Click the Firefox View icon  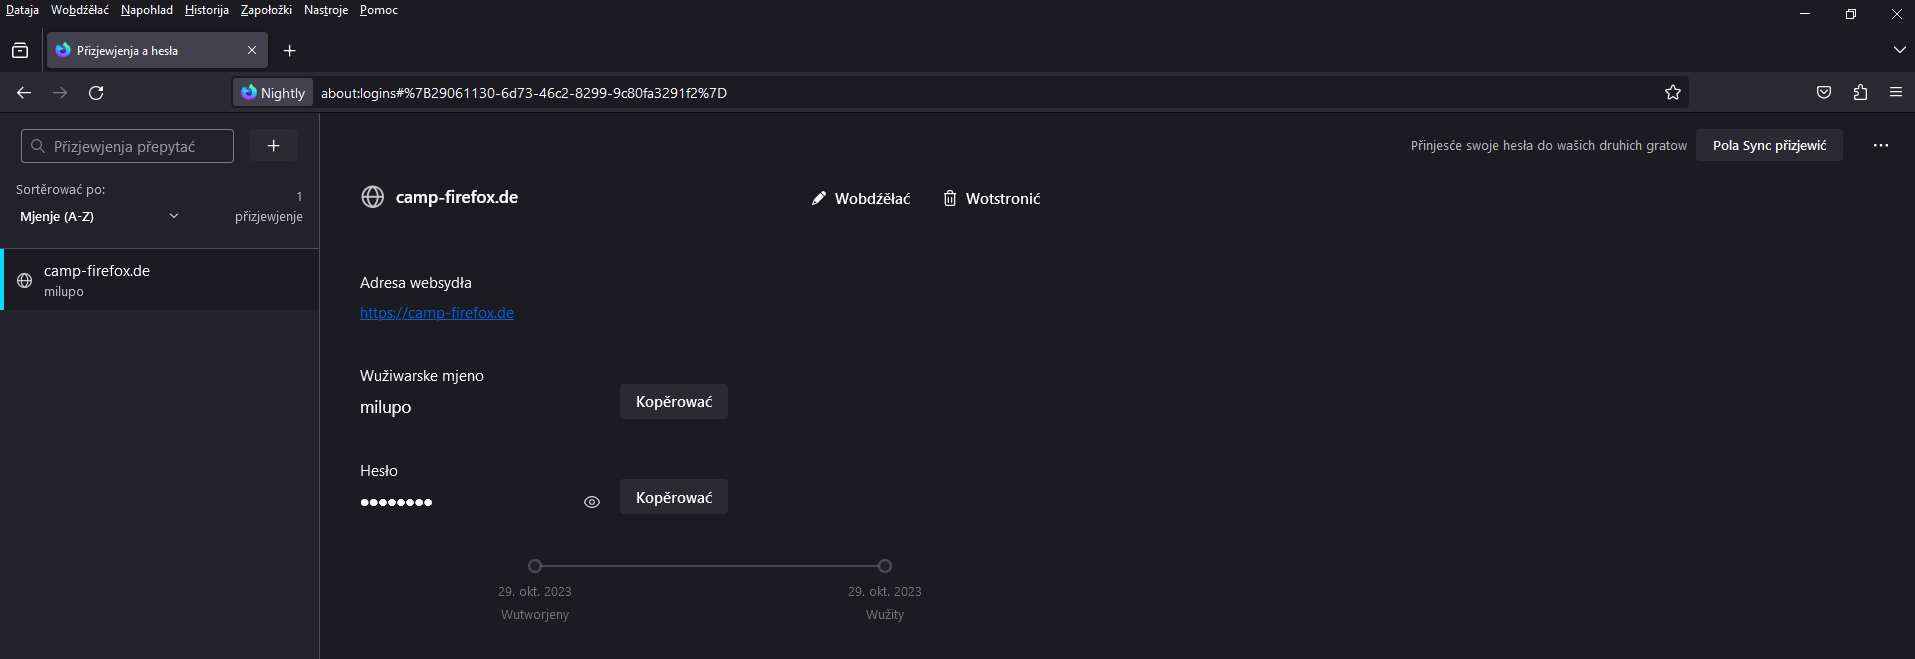tap(20, 51)
